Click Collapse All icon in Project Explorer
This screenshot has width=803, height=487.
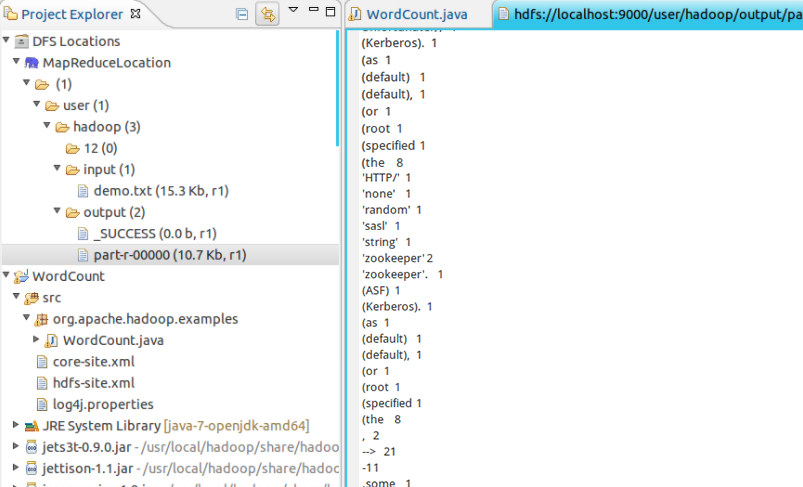click(x=242, y=14)
